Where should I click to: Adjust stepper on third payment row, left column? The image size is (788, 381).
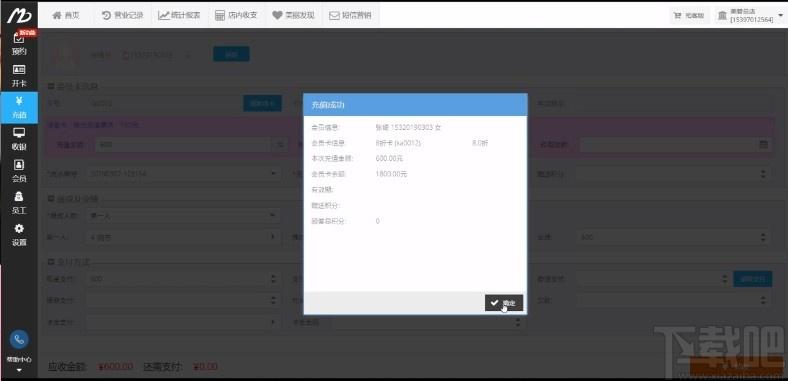[273, 322]
